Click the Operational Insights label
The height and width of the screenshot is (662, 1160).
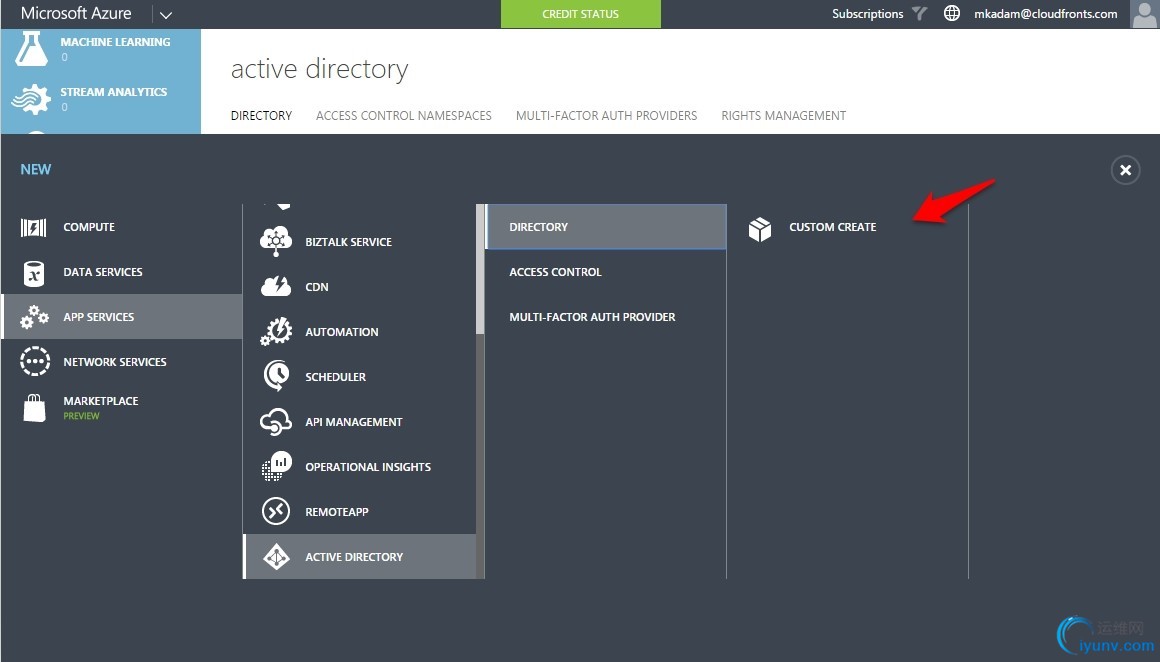(x=368, y=467)
